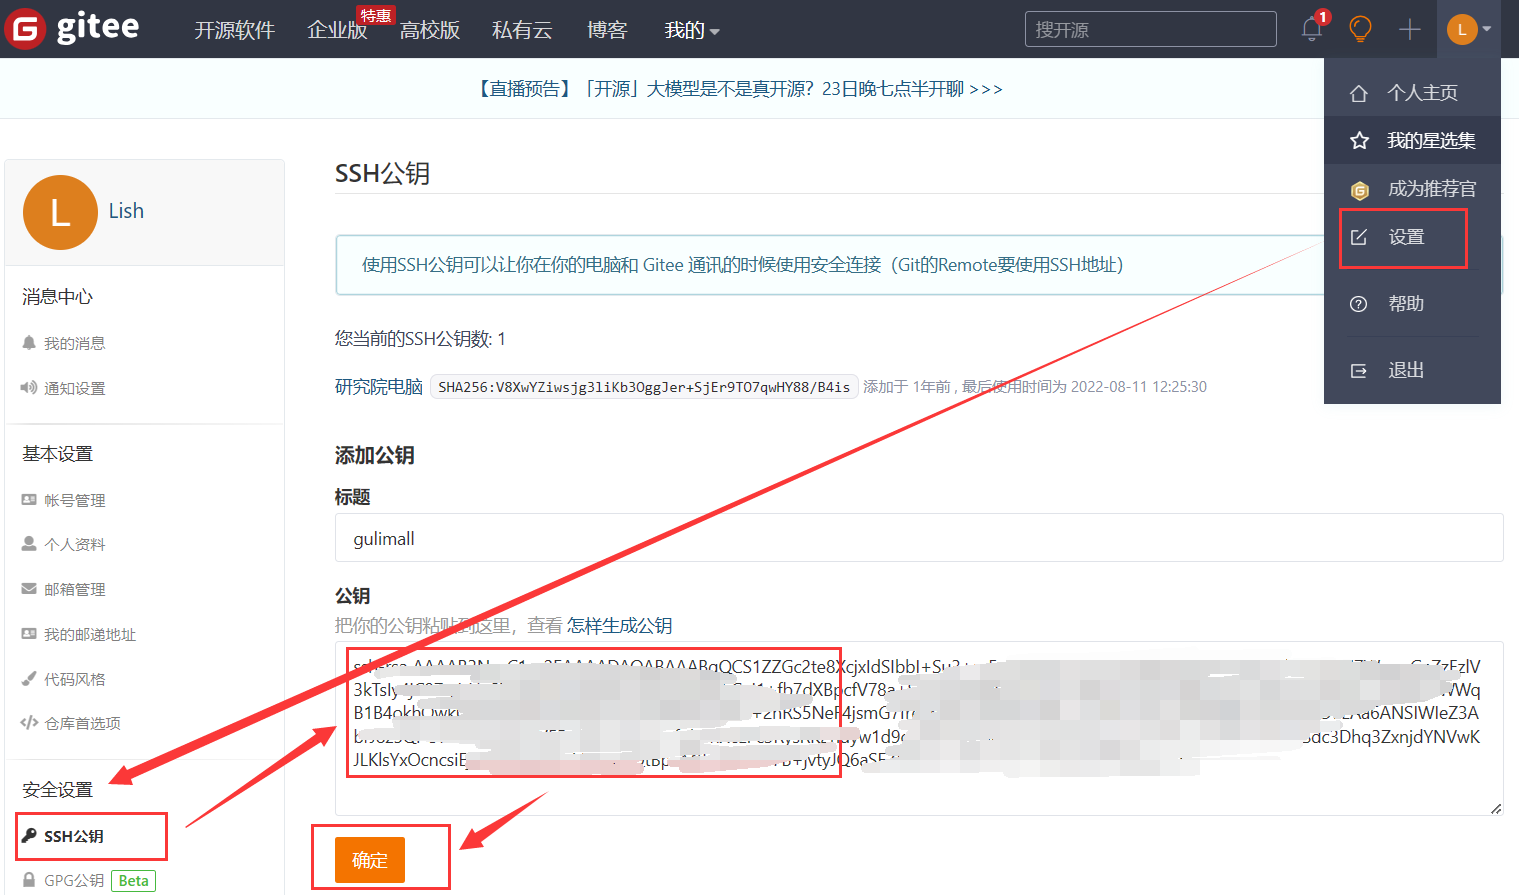Open the Lish username link

click(126, 211)
